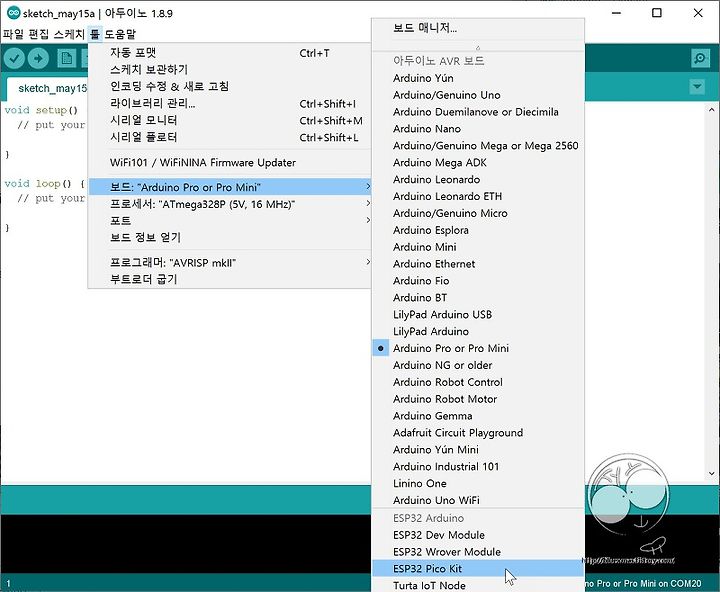Select Arduino Gemma board
The width and height of the screenshot is (720, 592).
point(478,416)
